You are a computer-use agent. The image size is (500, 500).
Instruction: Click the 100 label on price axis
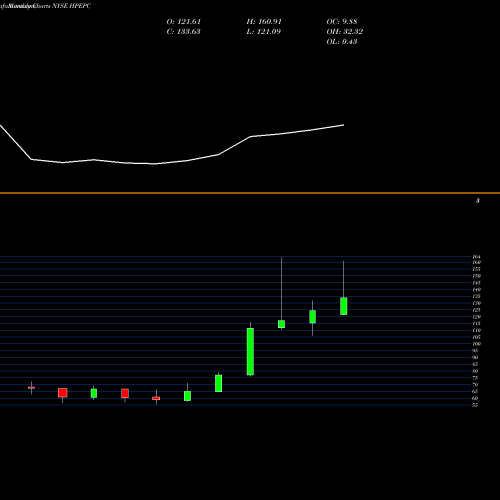point(476,344)
